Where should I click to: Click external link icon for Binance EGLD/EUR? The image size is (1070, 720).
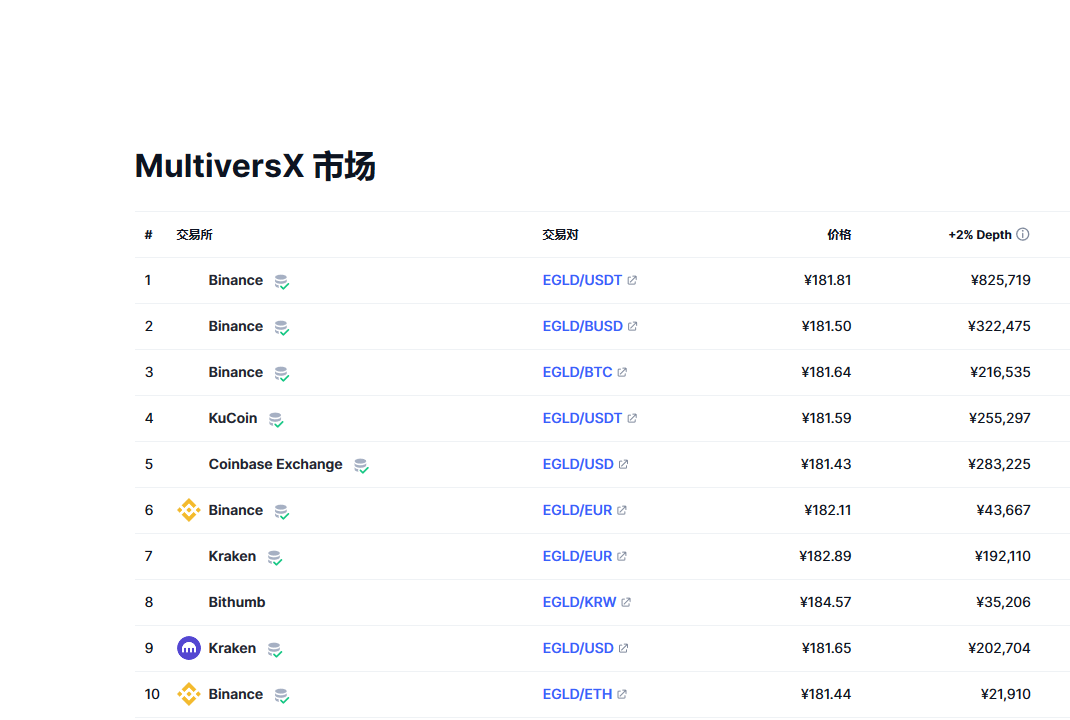[x=622, y=510]
